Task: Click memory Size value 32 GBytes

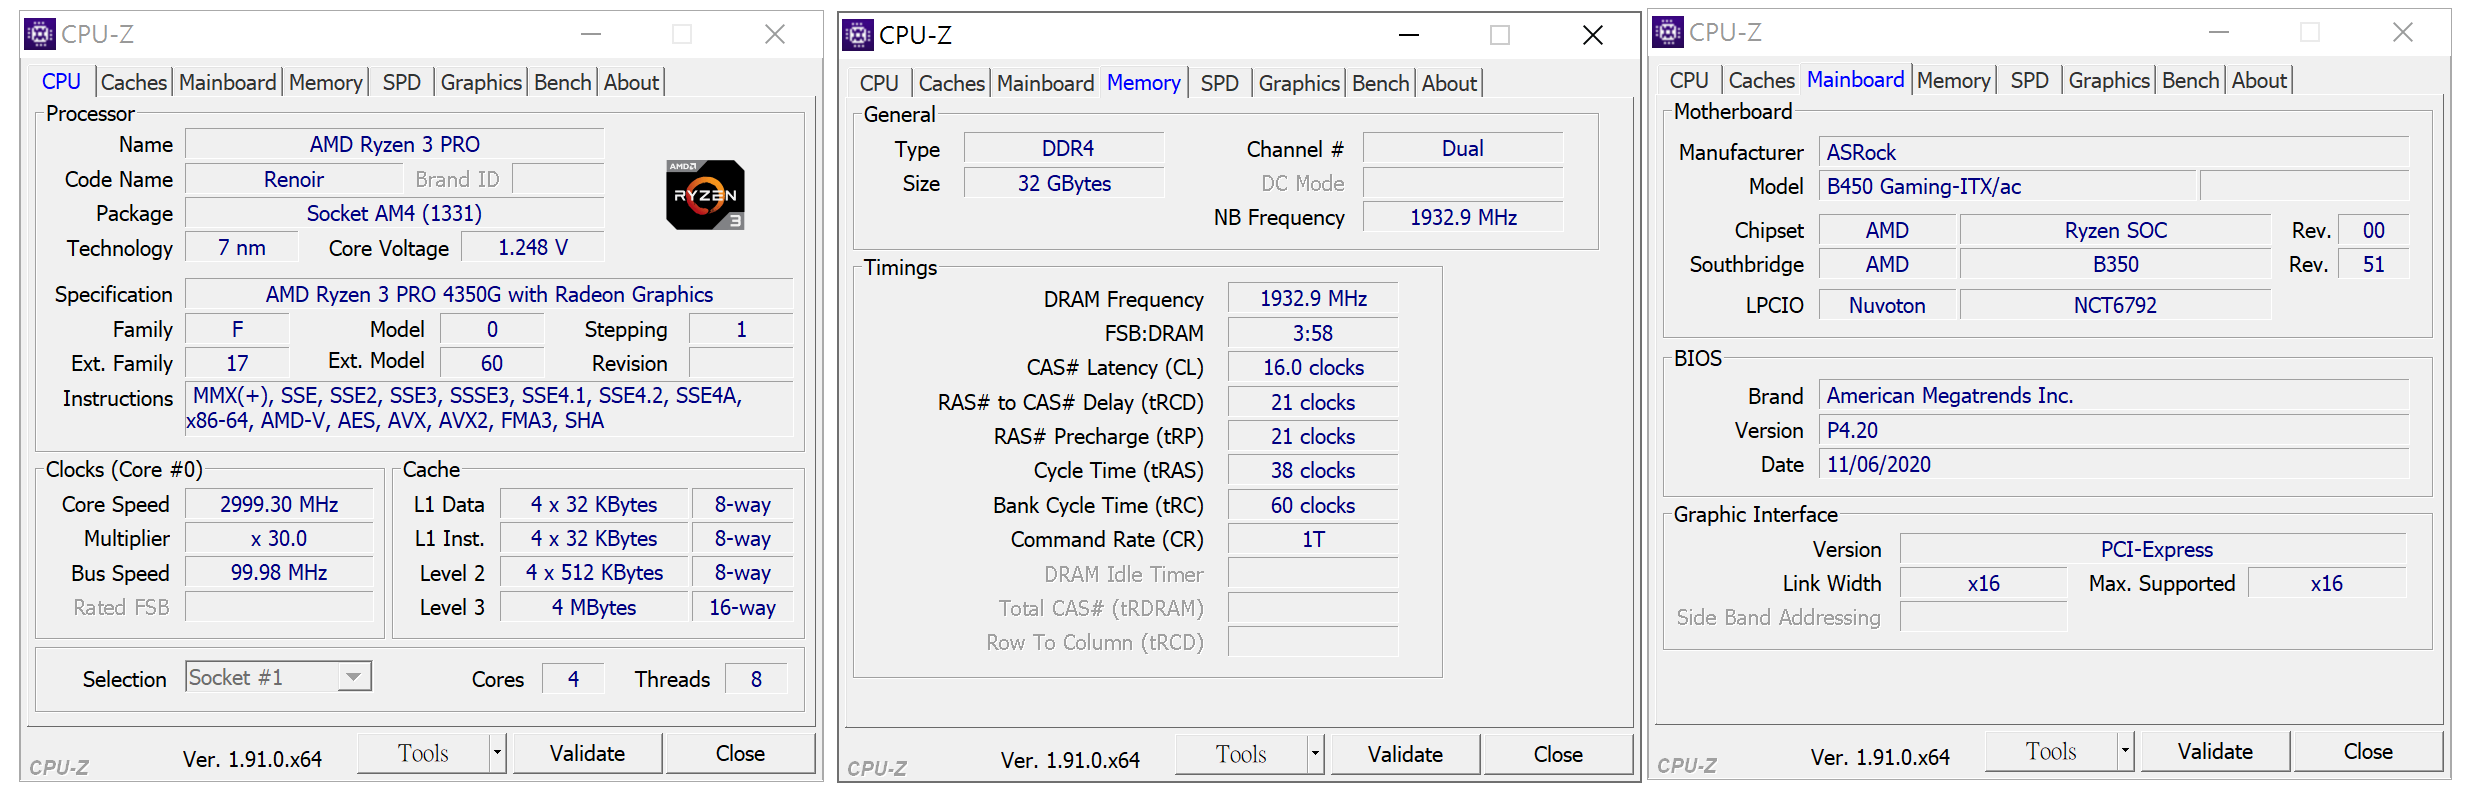Action: (1064, 183)
